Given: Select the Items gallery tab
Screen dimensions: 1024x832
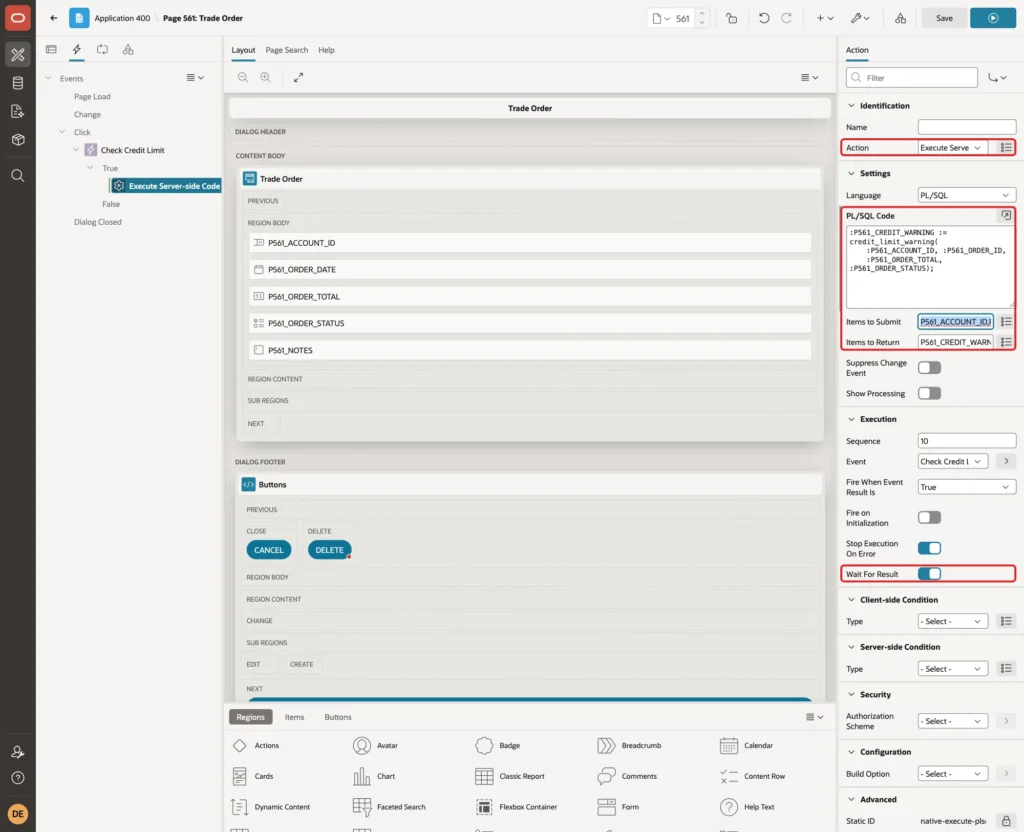Looking at the screenshot, I should pos(295,717).
